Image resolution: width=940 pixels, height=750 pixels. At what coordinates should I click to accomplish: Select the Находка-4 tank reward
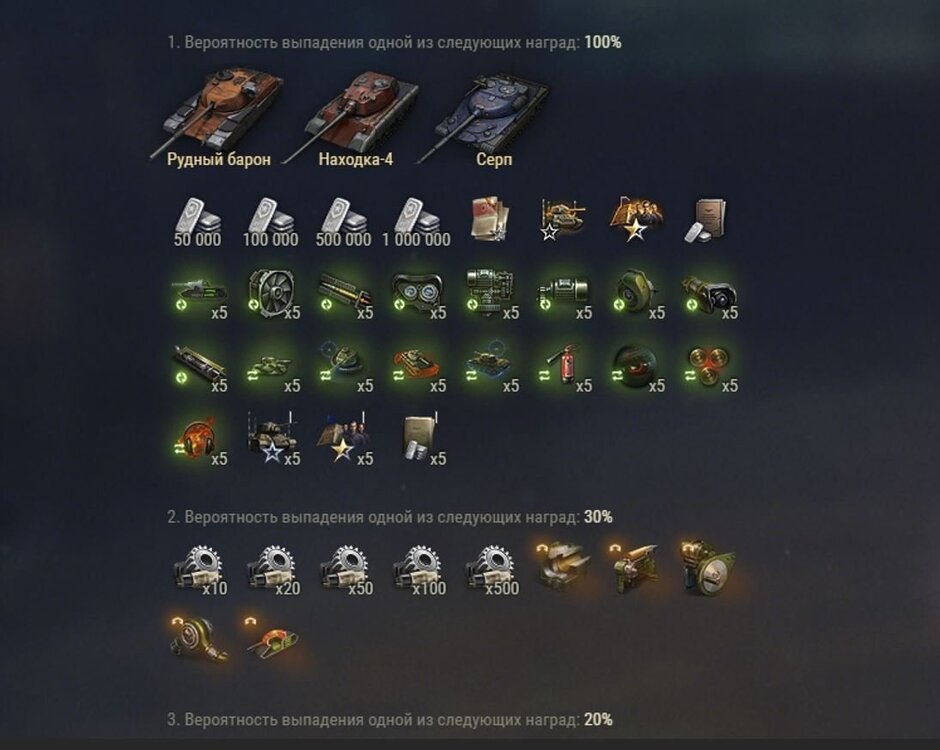click(x=355, y=117)
